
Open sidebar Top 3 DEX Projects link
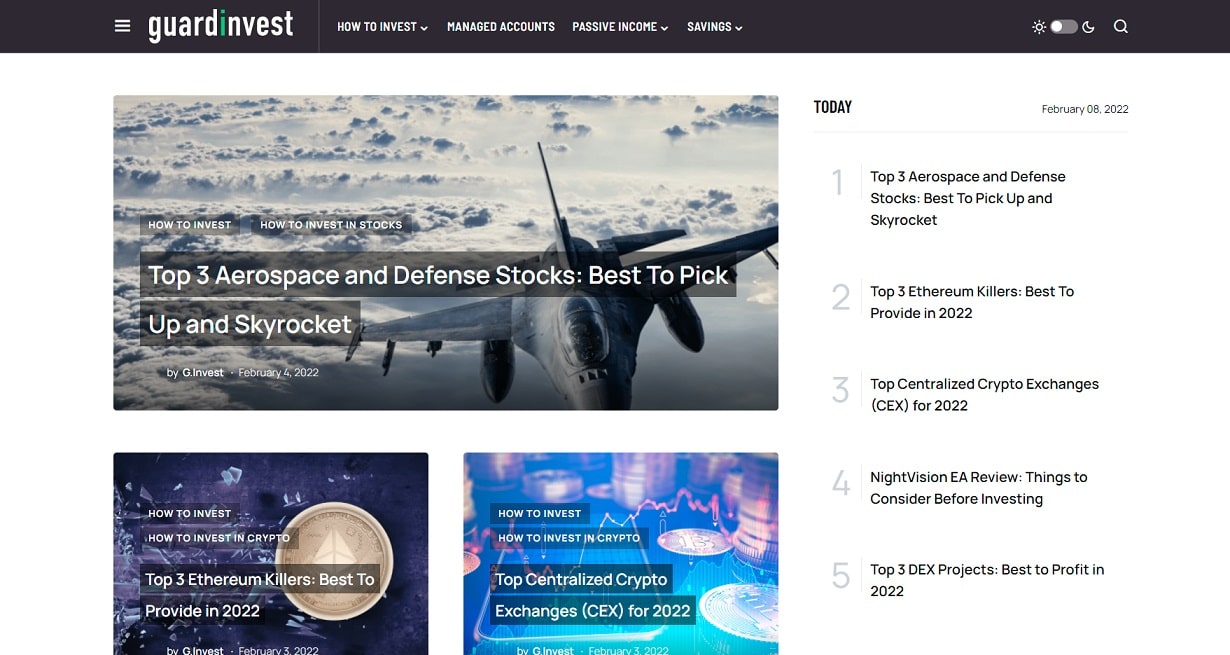987,580
